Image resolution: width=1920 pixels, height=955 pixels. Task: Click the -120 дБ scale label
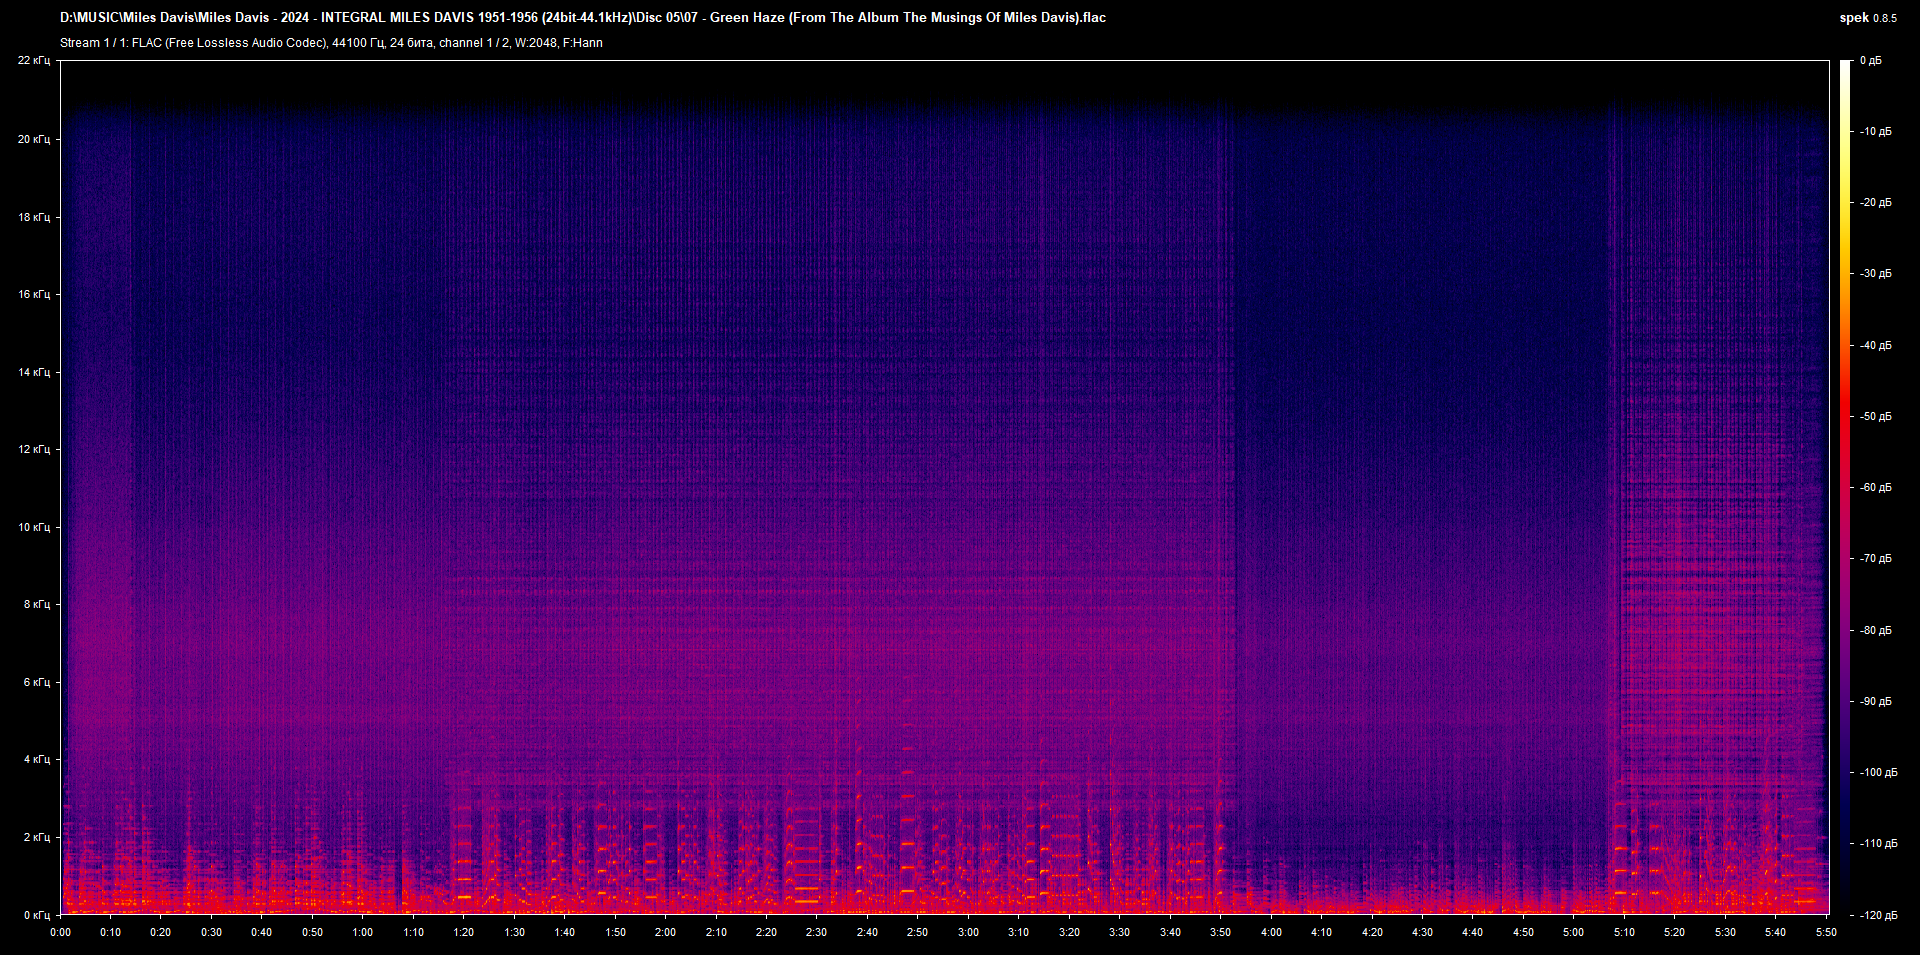1878,915
